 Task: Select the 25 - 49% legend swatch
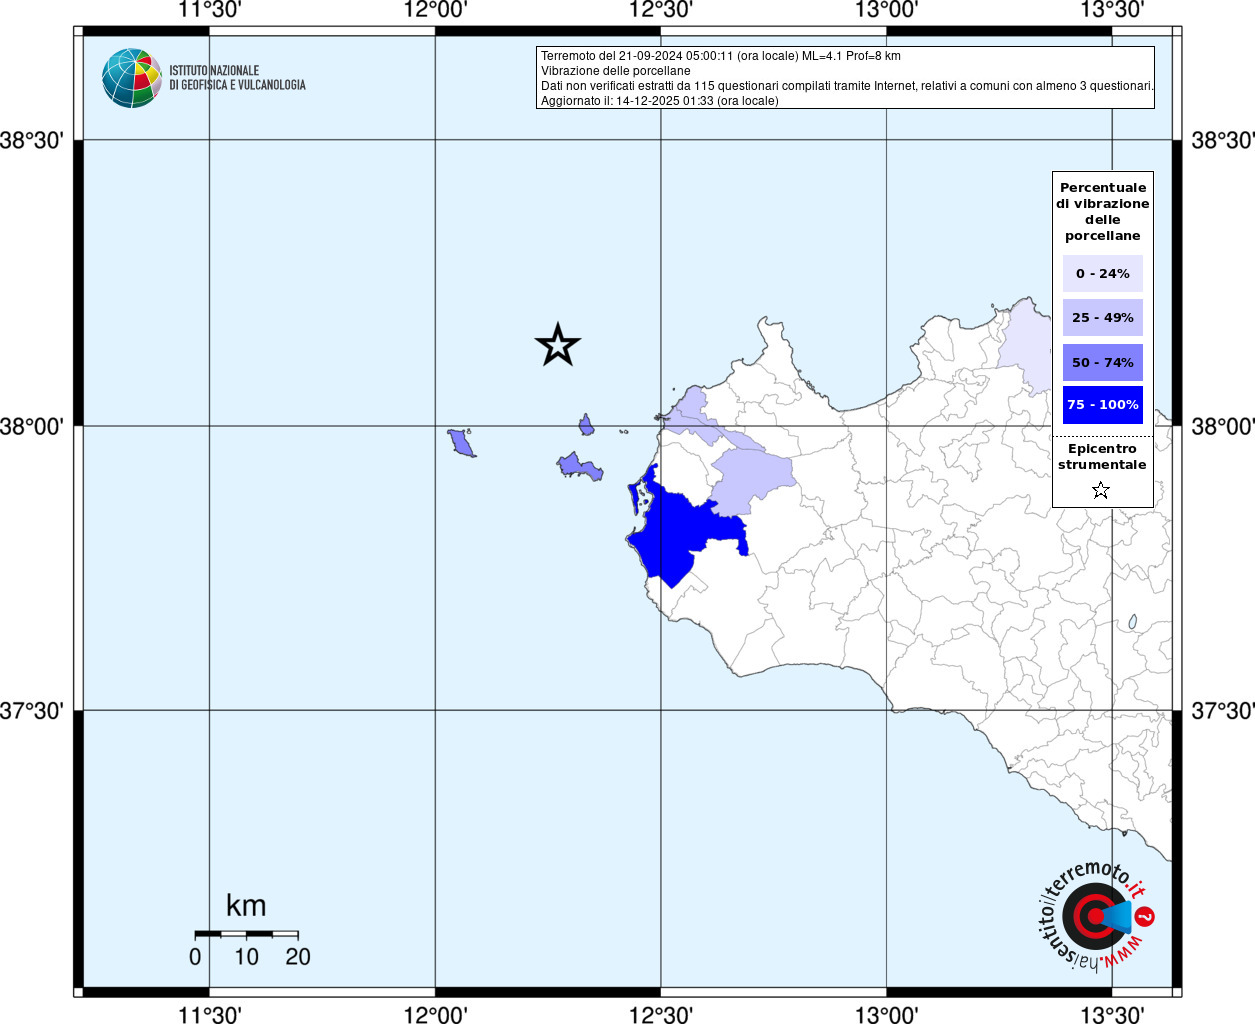[x=1103, y=317]
